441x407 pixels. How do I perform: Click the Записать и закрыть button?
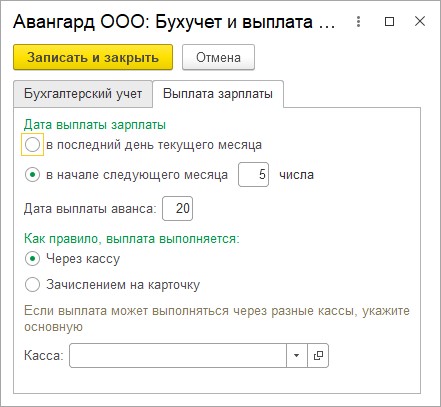[93, 57]
